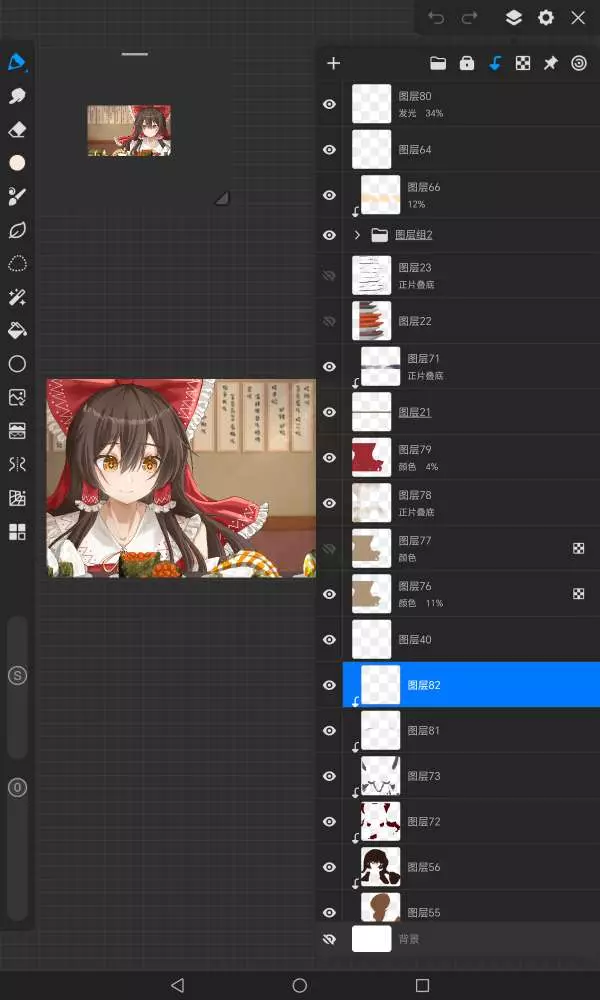
Task: Undo the last action
Action: click(436, 18)
